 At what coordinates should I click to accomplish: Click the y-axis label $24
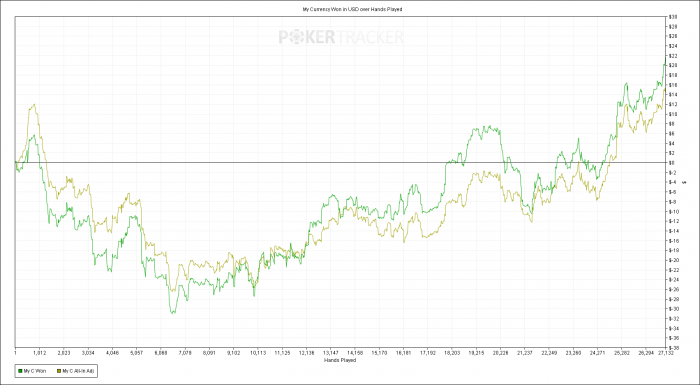673,46
